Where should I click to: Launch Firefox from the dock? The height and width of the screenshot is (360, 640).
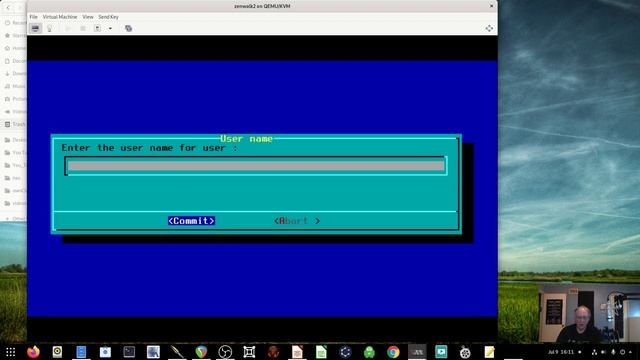pos(33,352)
